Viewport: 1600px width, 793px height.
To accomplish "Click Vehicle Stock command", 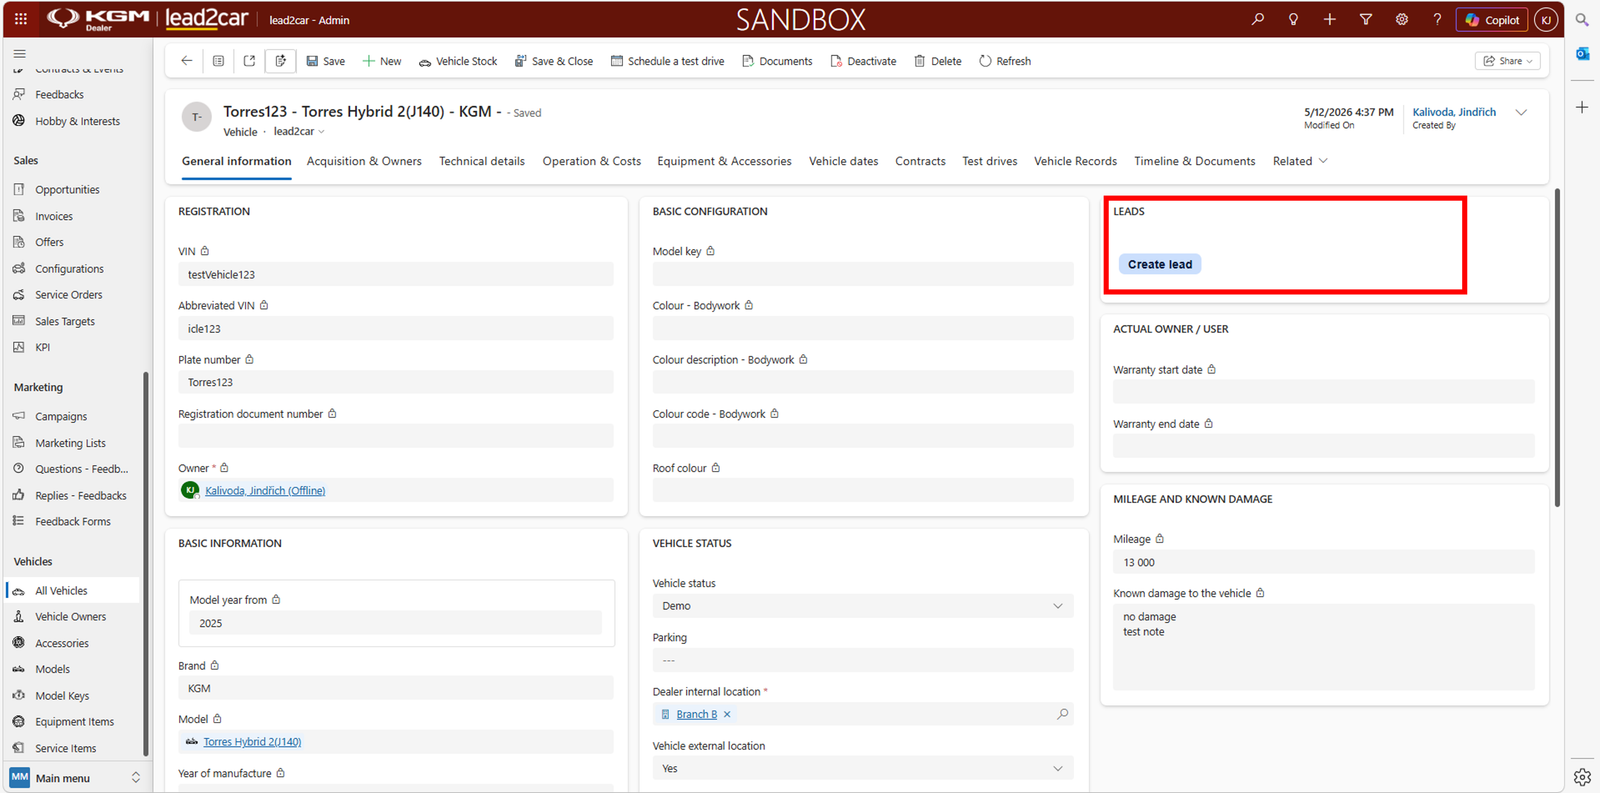I will [x=458, y=61].
